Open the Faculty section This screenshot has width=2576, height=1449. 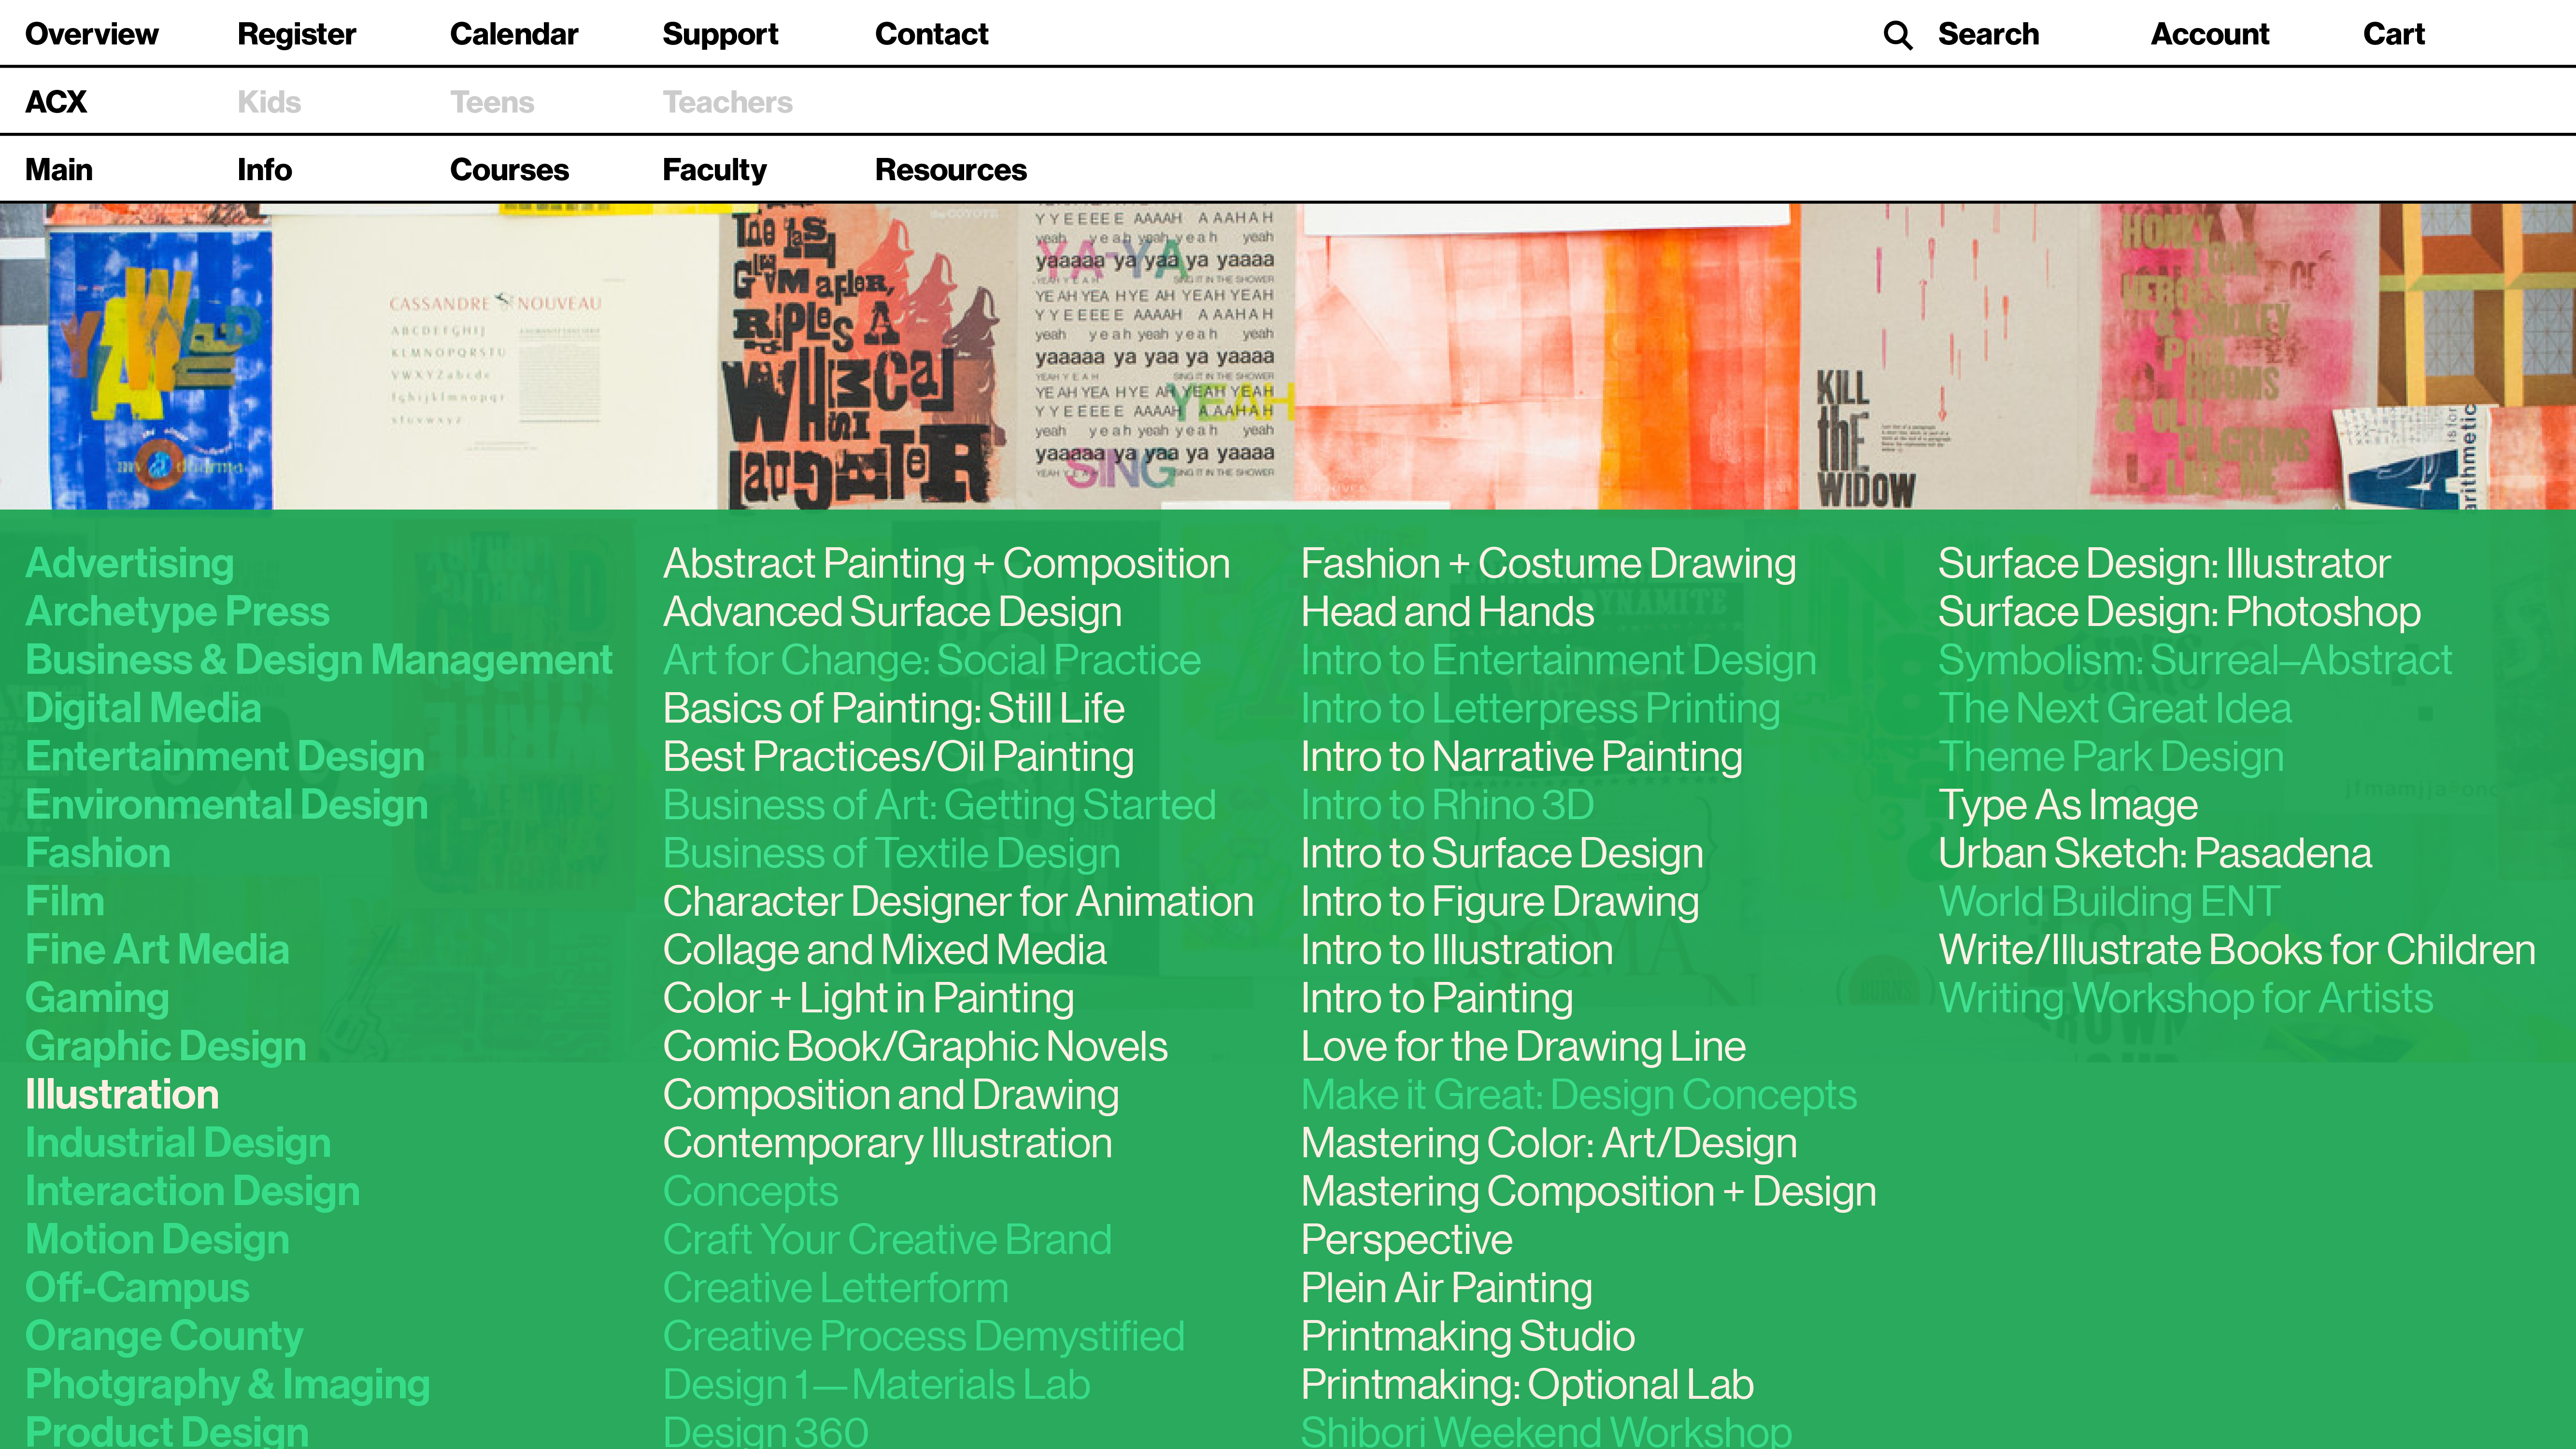pos(714,170)
